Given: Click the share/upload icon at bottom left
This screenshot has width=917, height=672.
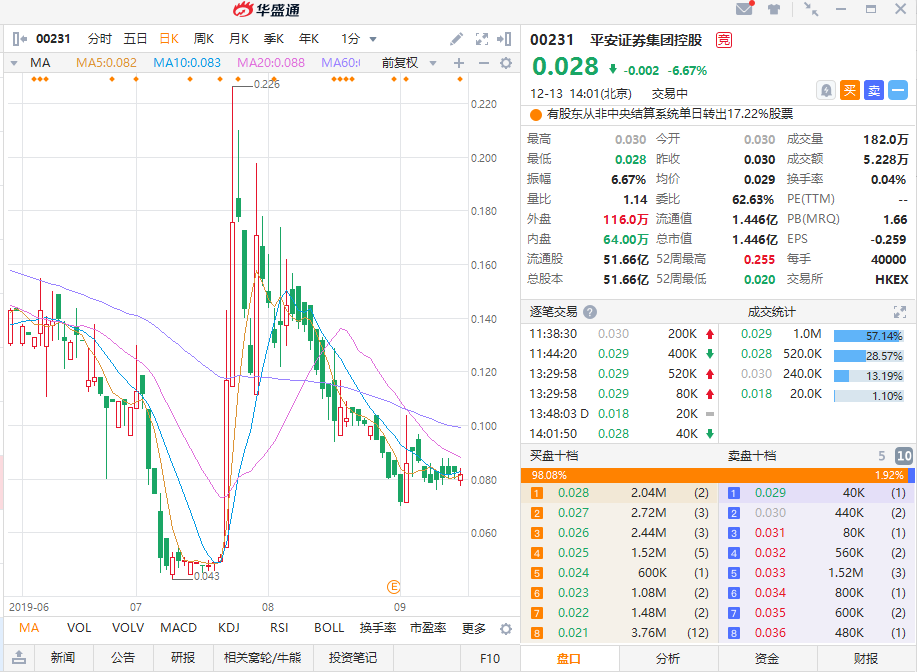Looking at the screenshot, I should point(18,658).
